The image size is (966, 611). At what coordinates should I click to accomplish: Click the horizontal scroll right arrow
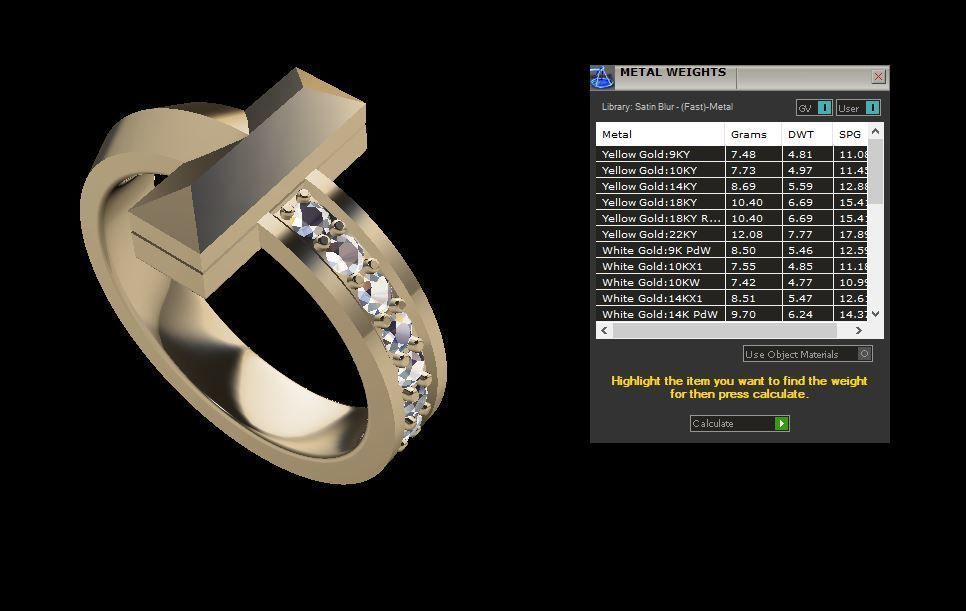coord(859,331)
